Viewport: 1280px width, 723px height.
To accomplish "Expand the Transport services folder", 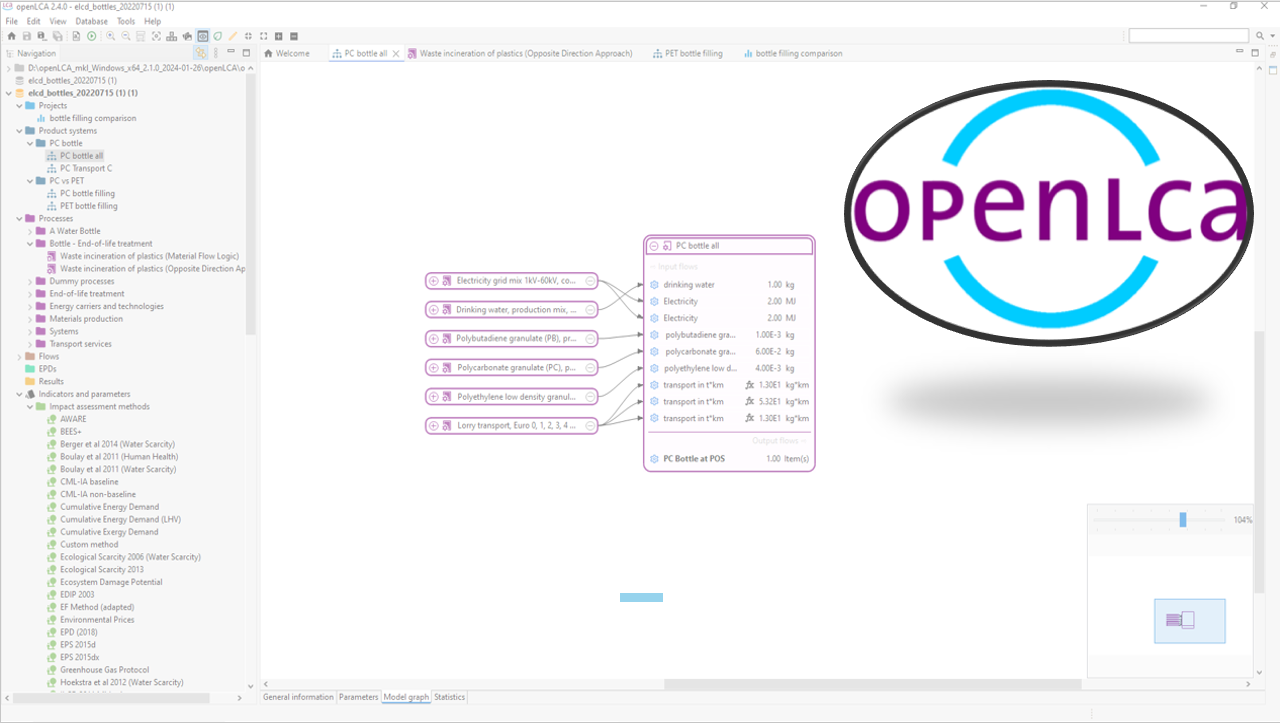I will 30,344.
